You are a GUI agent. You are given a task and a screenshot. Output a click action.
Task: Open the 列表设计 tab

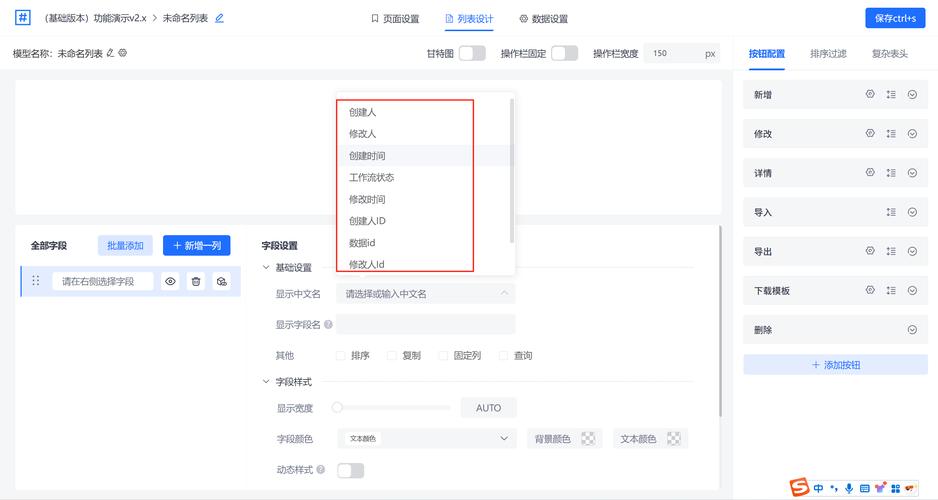[470, 19]
